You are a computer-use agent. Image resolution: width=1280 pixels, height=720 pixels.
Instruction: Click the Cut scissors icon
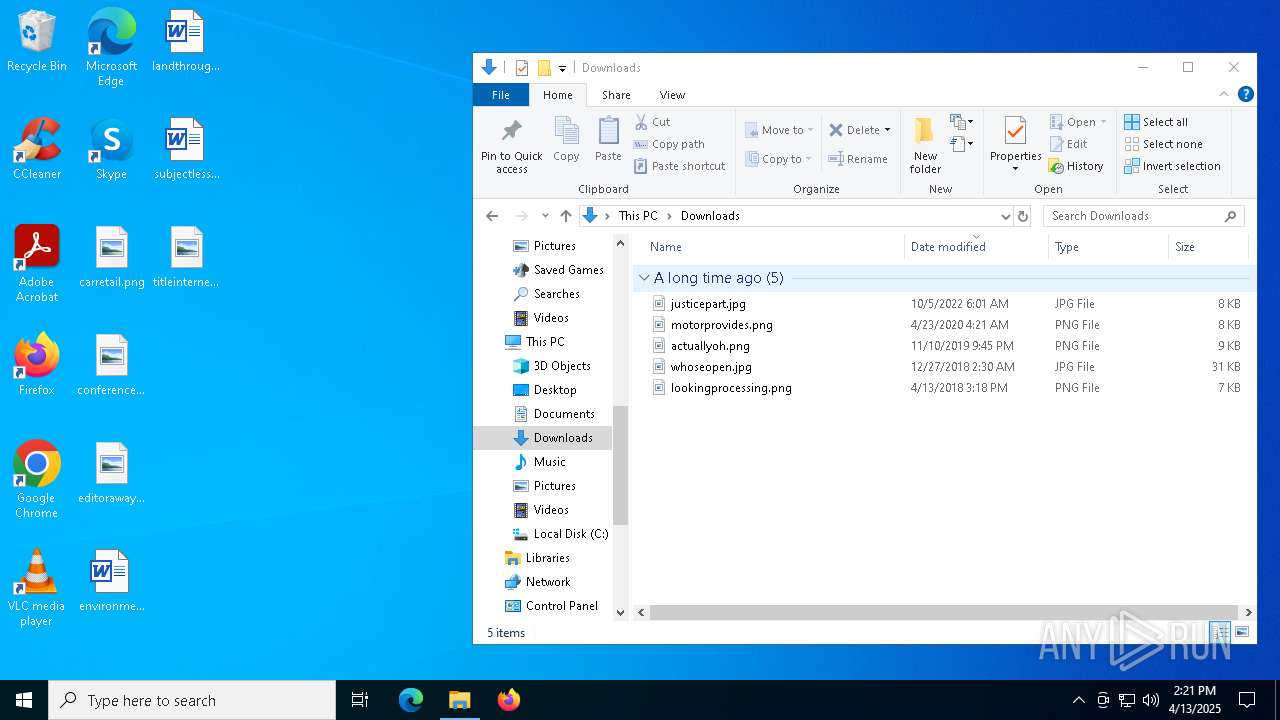pos(641,122)
